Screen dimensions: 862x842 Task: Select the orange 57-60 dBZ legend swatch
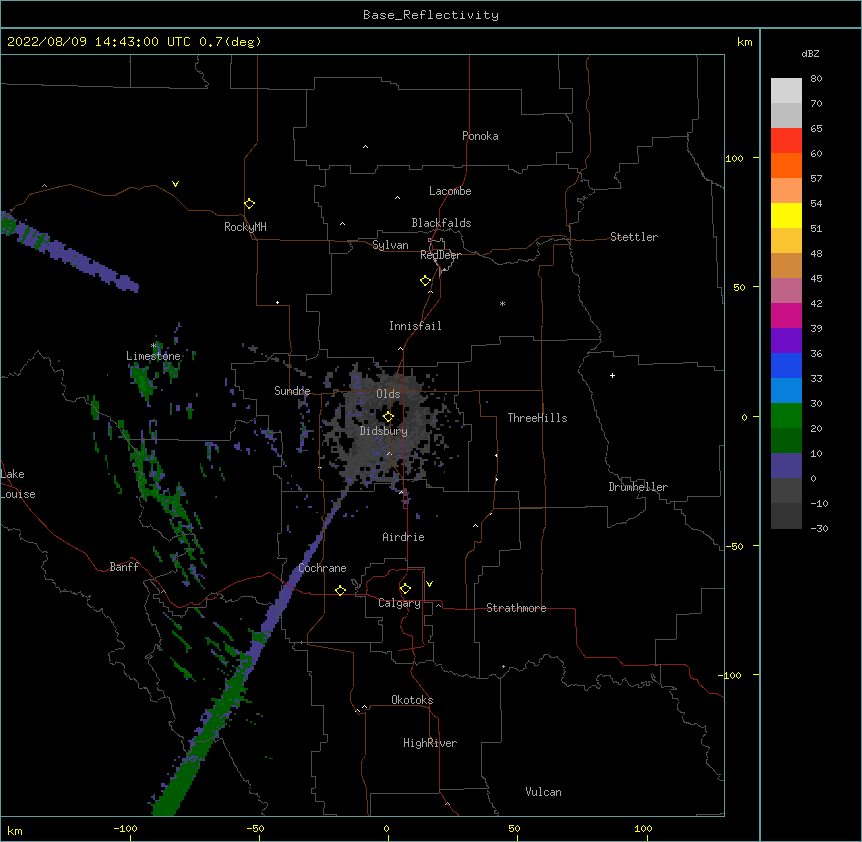(x=786, y=165)
